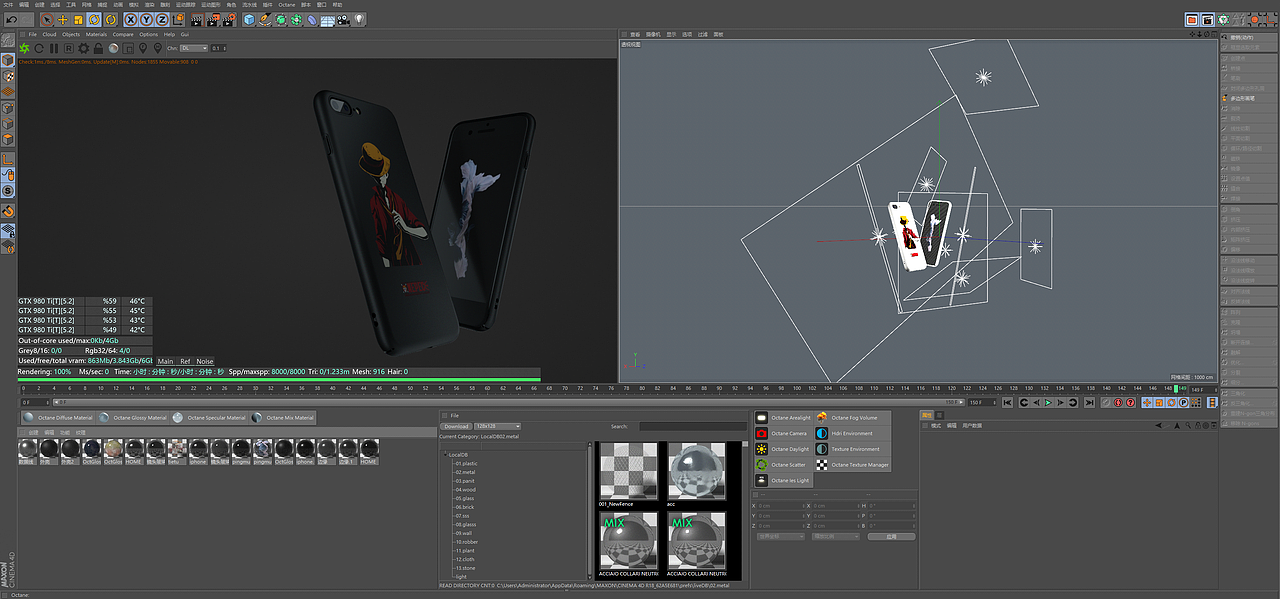Screen dimensions: 1280x599
Task: Toggle the Z axis lock
Action: pyautogui.click(x=162, y=20)
